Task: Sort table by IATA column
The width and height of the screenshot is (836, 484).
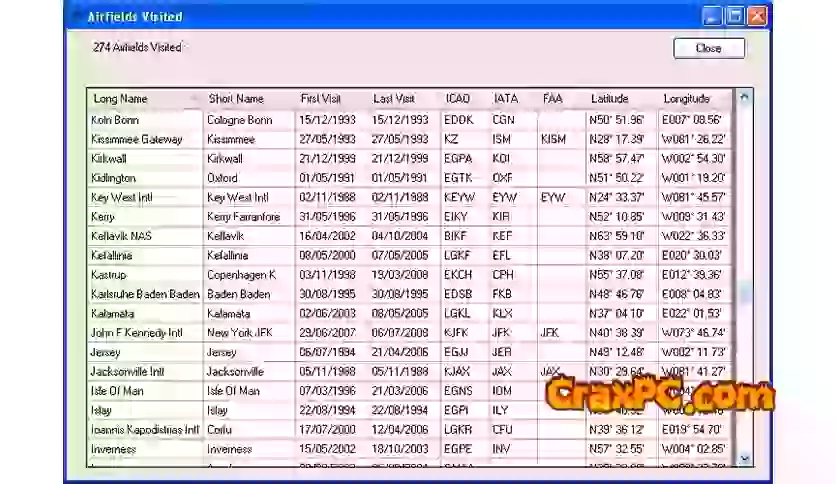Action: click(506, 99)
